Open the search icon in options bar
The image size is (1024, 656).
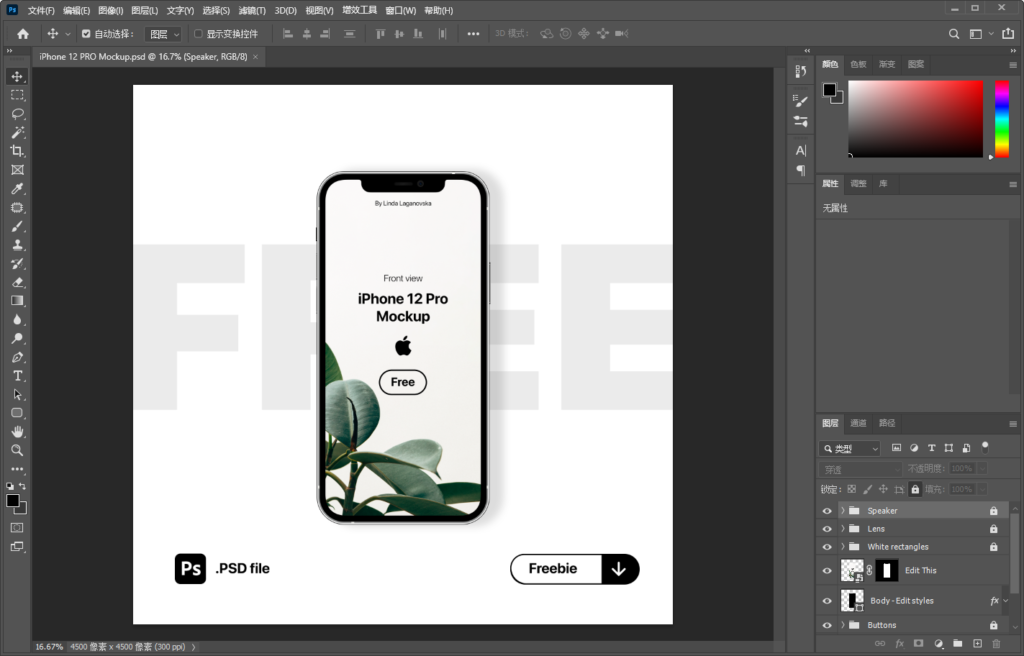click(x=954, y=34)
